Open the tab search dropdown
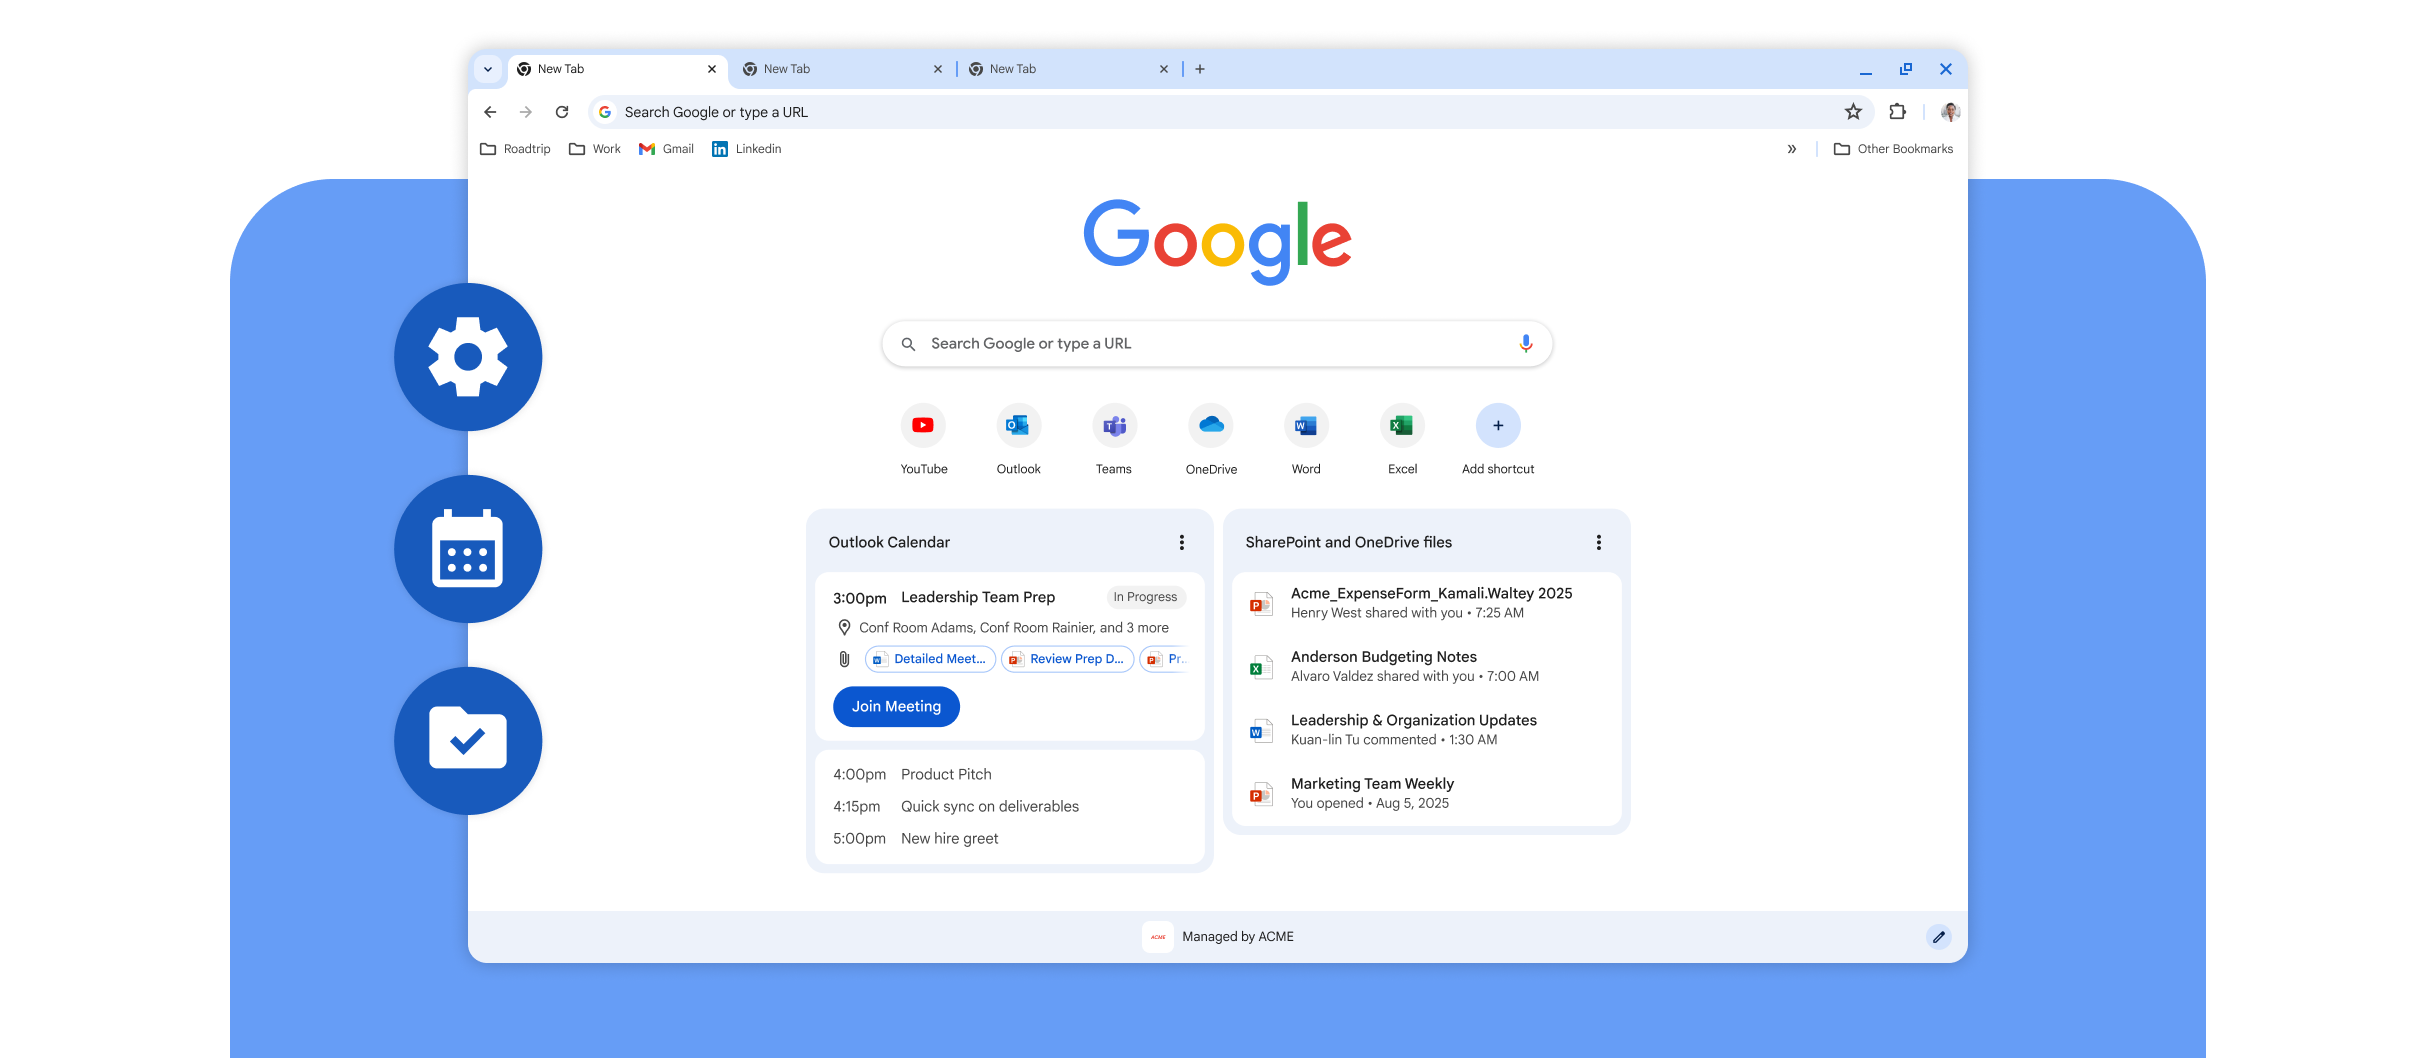This screenshot has height=1058, width=2436. 488,68
